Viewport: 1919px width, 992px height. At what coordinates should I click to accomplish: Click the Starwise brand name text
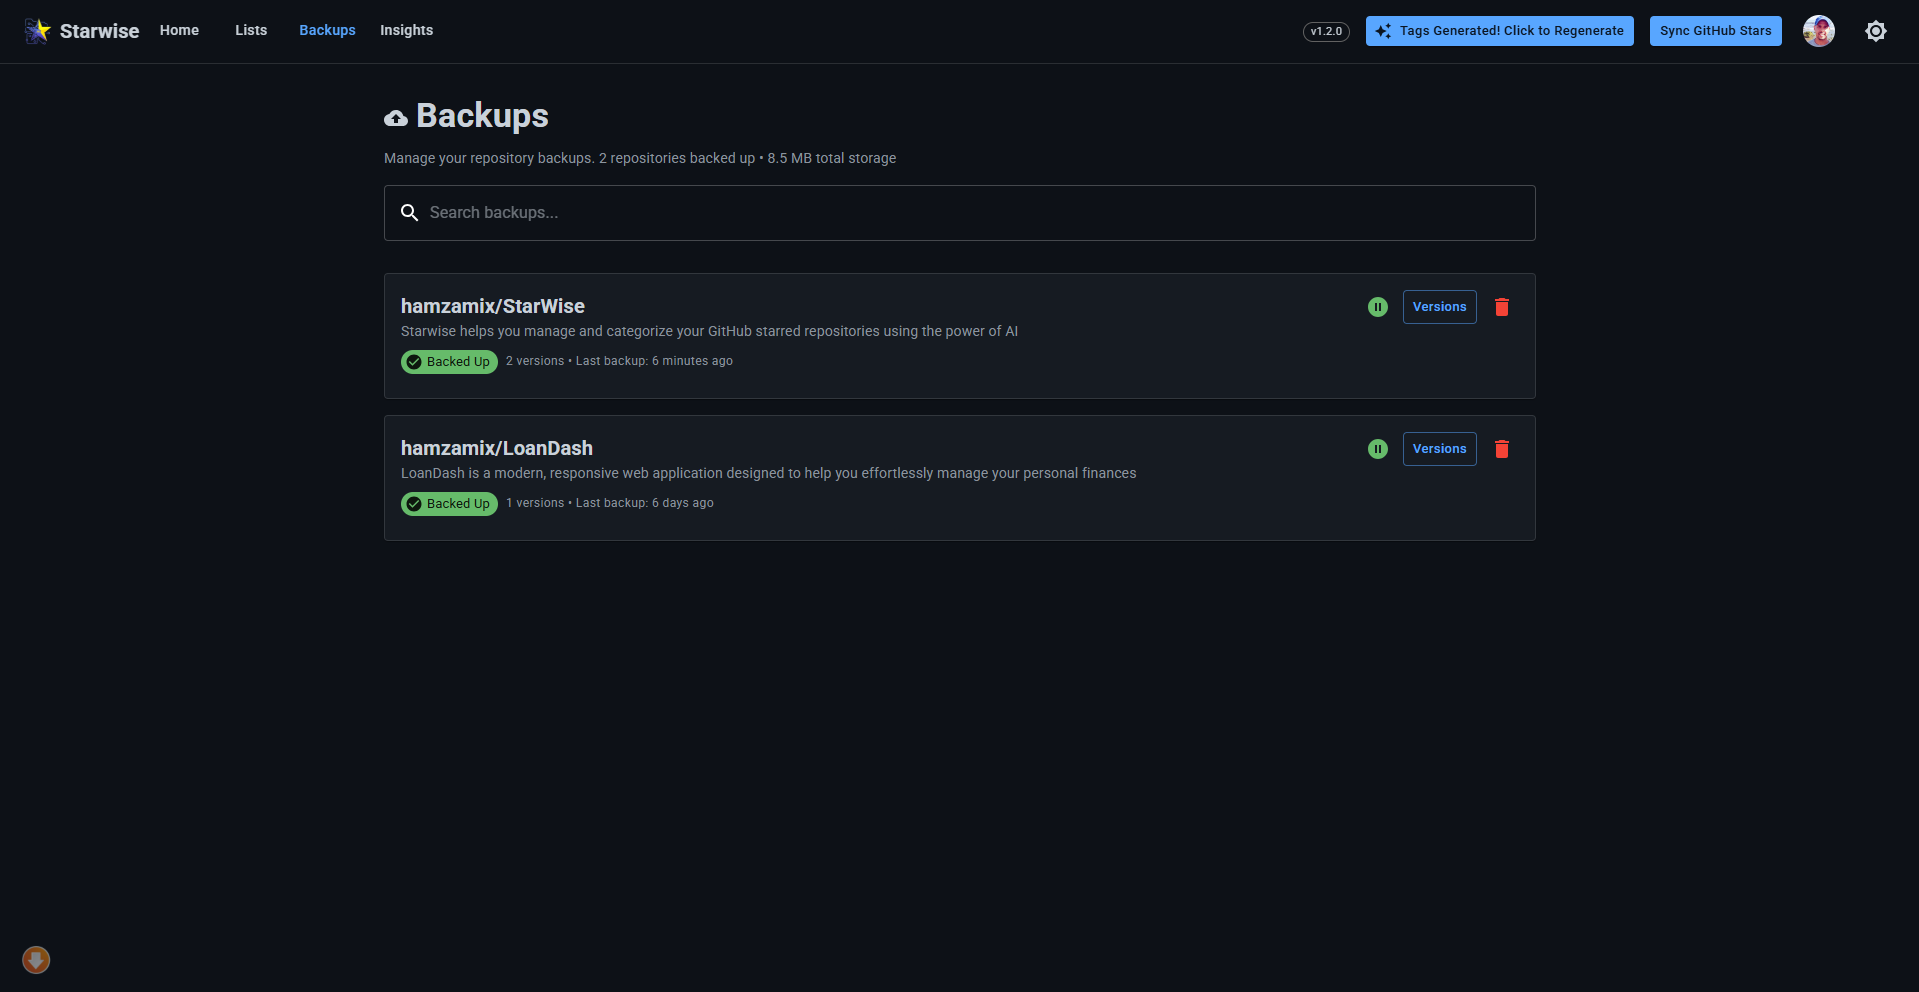click(x=99, y=31)
